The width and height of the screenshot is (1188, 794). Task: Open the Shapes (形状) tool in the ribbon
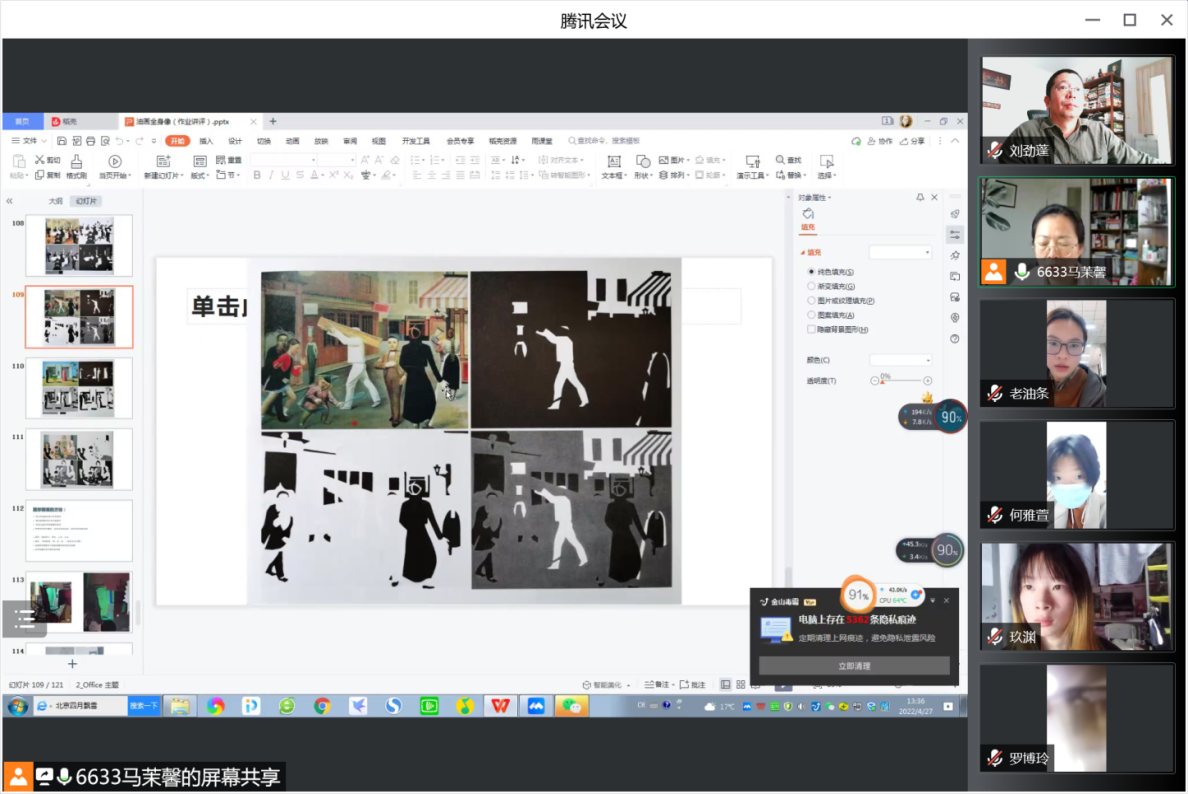tap(643, 161)
